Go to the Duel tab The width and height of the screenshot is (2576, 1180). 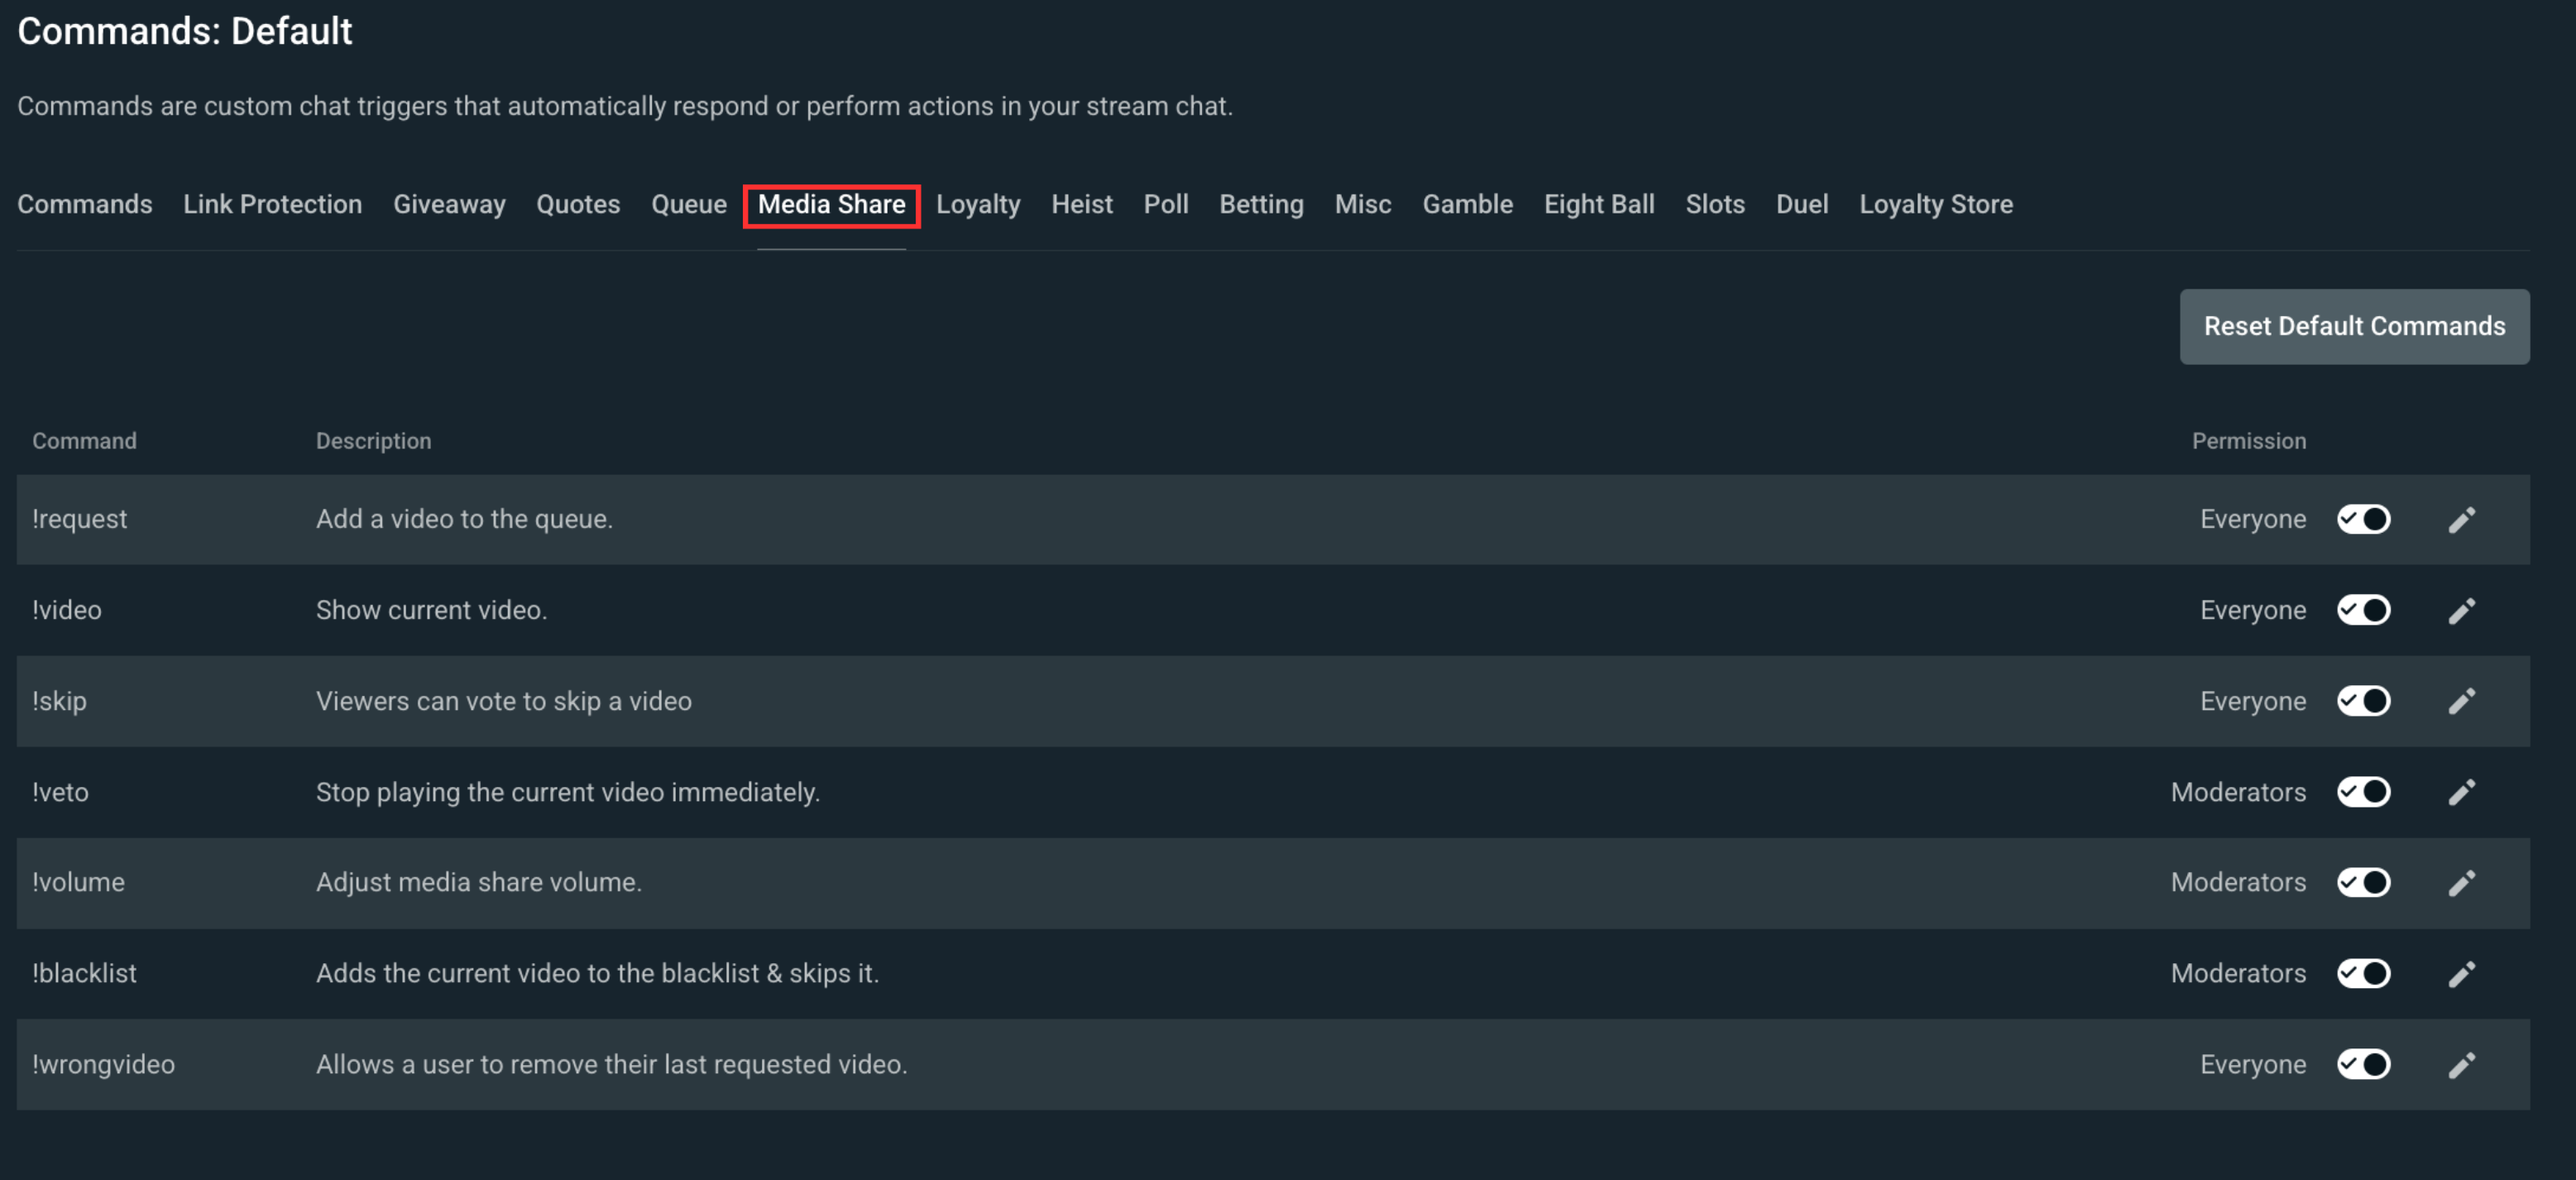tap(1802, 205)
